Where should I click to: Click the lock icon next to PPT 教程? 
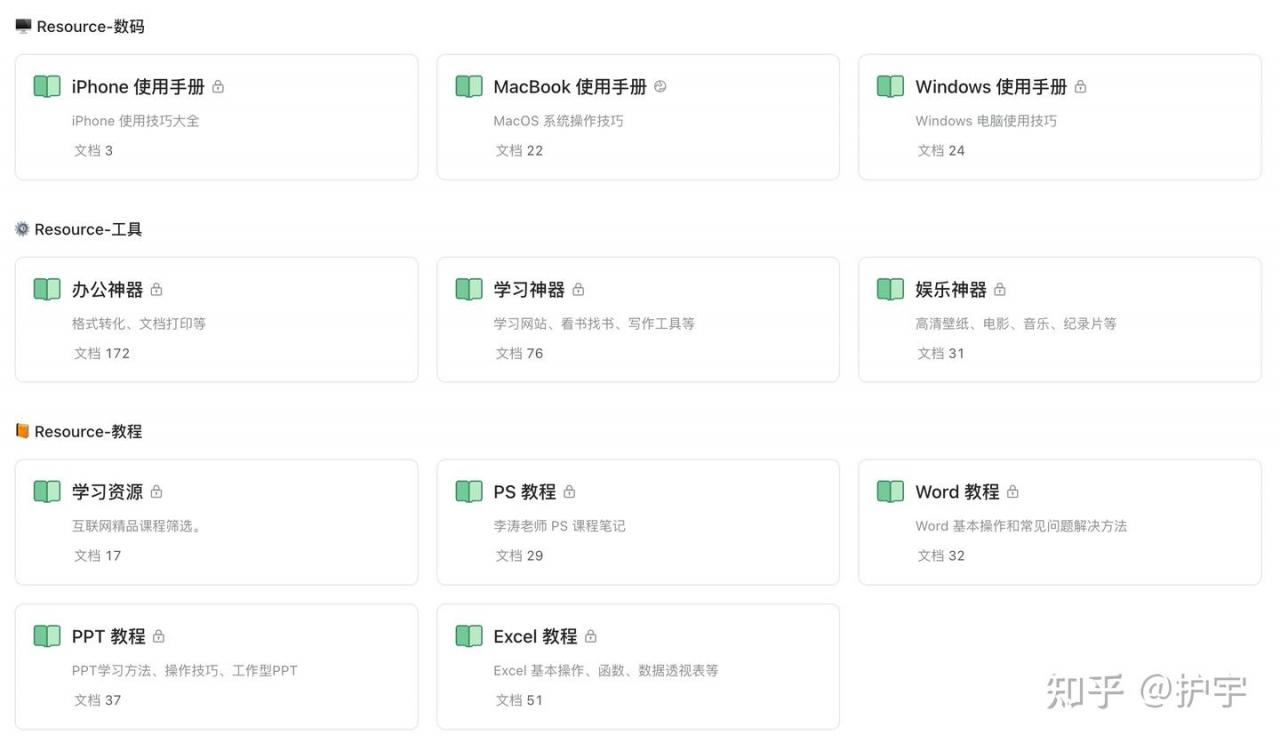click(158, 636)
